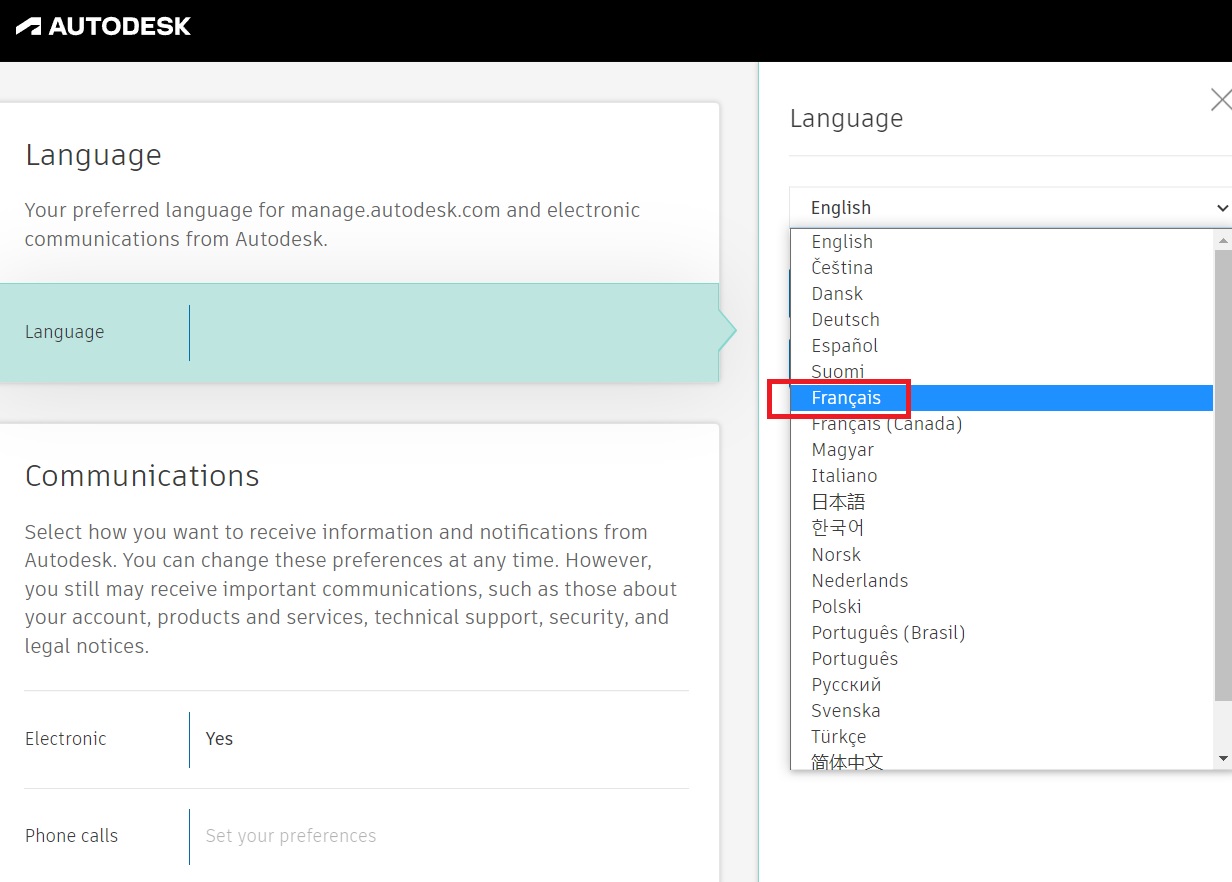The height and width of the screenshot is (882, 1232).
Task: Choose Deutsch in the language list
Action: pos(845,320)
